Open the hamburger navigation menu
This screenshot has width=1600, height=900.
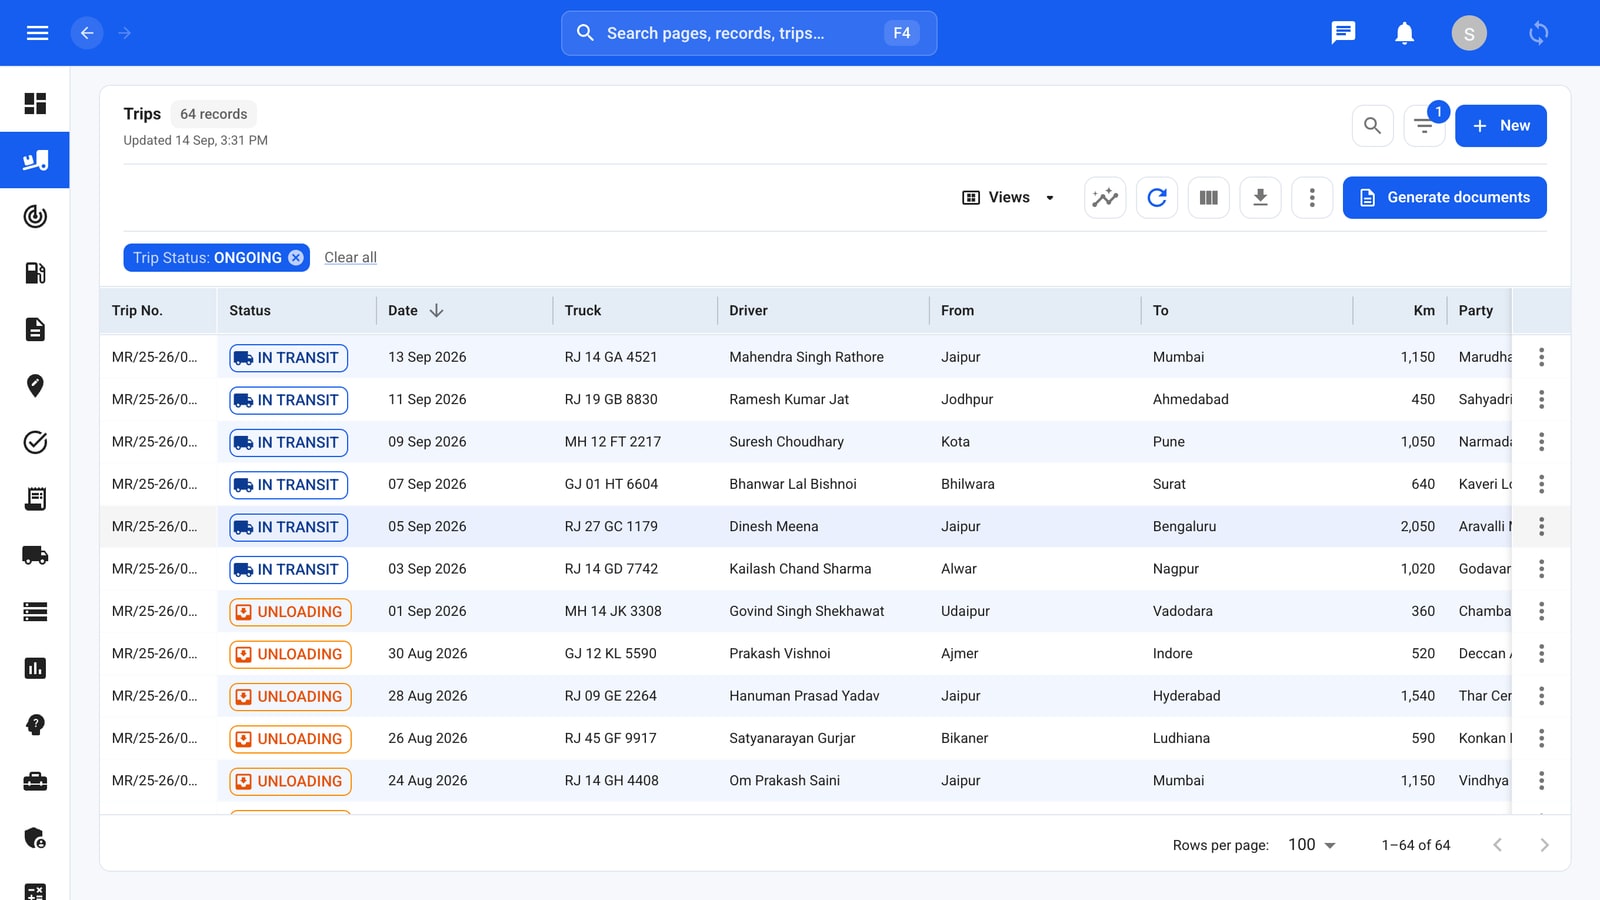(37, 33)
